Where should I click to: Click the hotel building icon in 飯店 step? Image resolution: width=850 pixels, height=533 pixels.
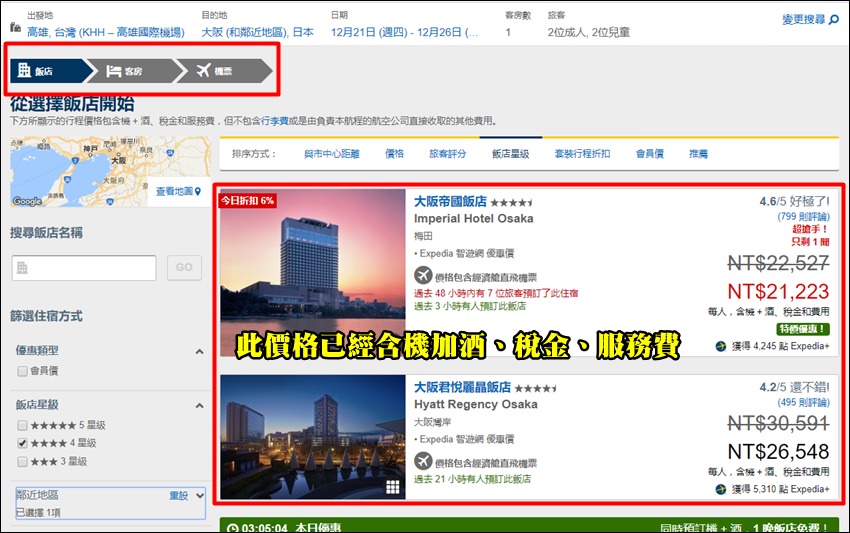click(24, 70)
